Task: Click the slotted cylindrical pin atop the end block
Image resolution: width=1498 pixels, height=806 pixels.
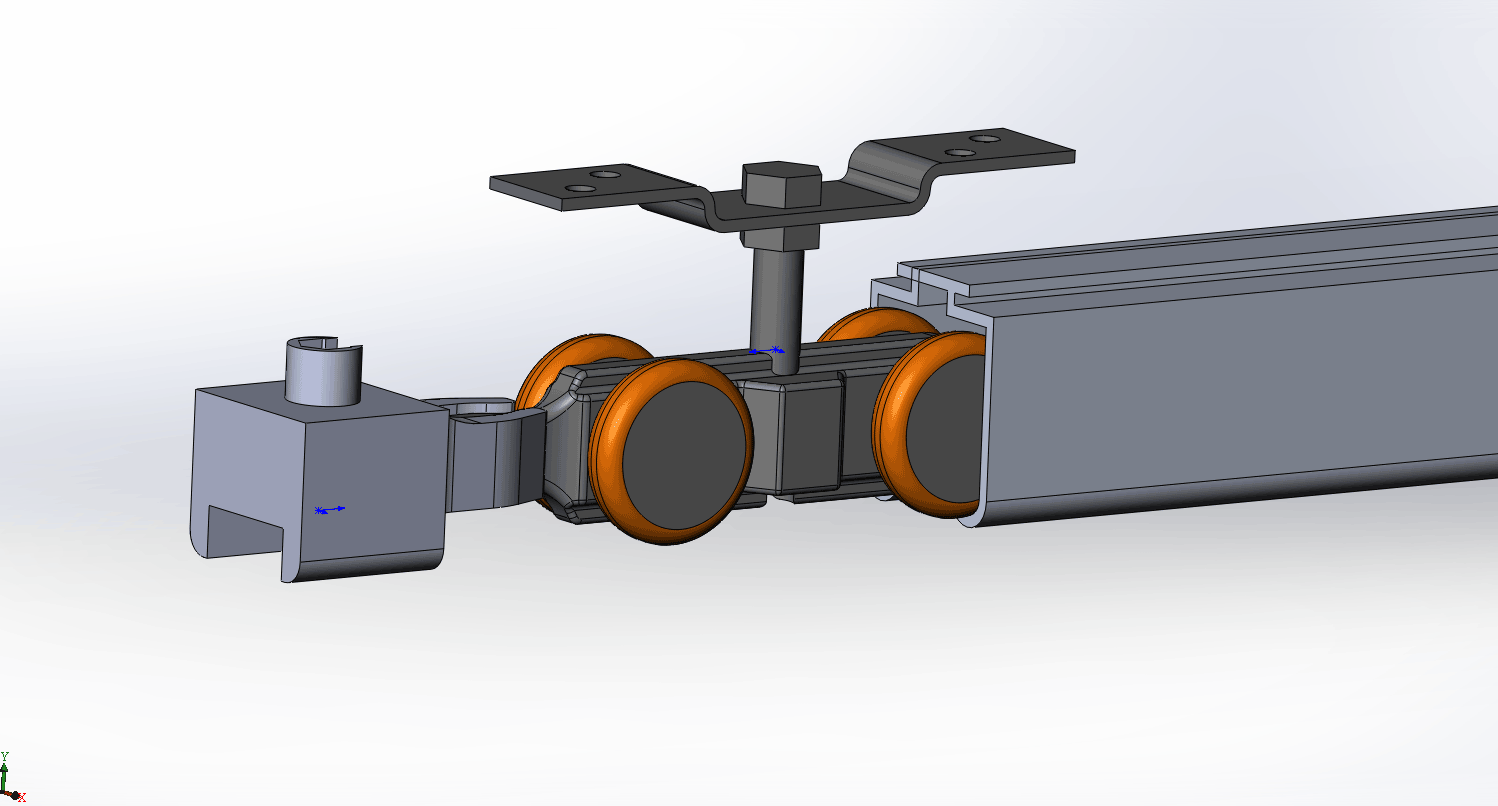Action: click(x=324, y=370)
